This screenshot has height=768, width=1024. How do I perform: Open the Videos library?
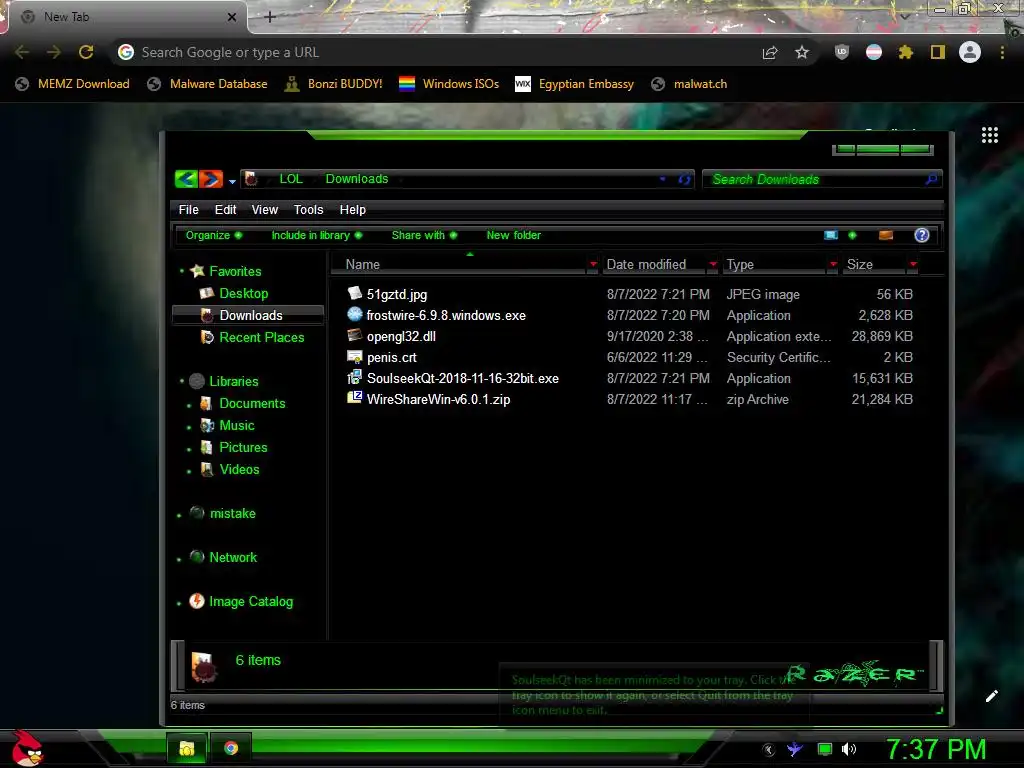(x=239, y=470)
